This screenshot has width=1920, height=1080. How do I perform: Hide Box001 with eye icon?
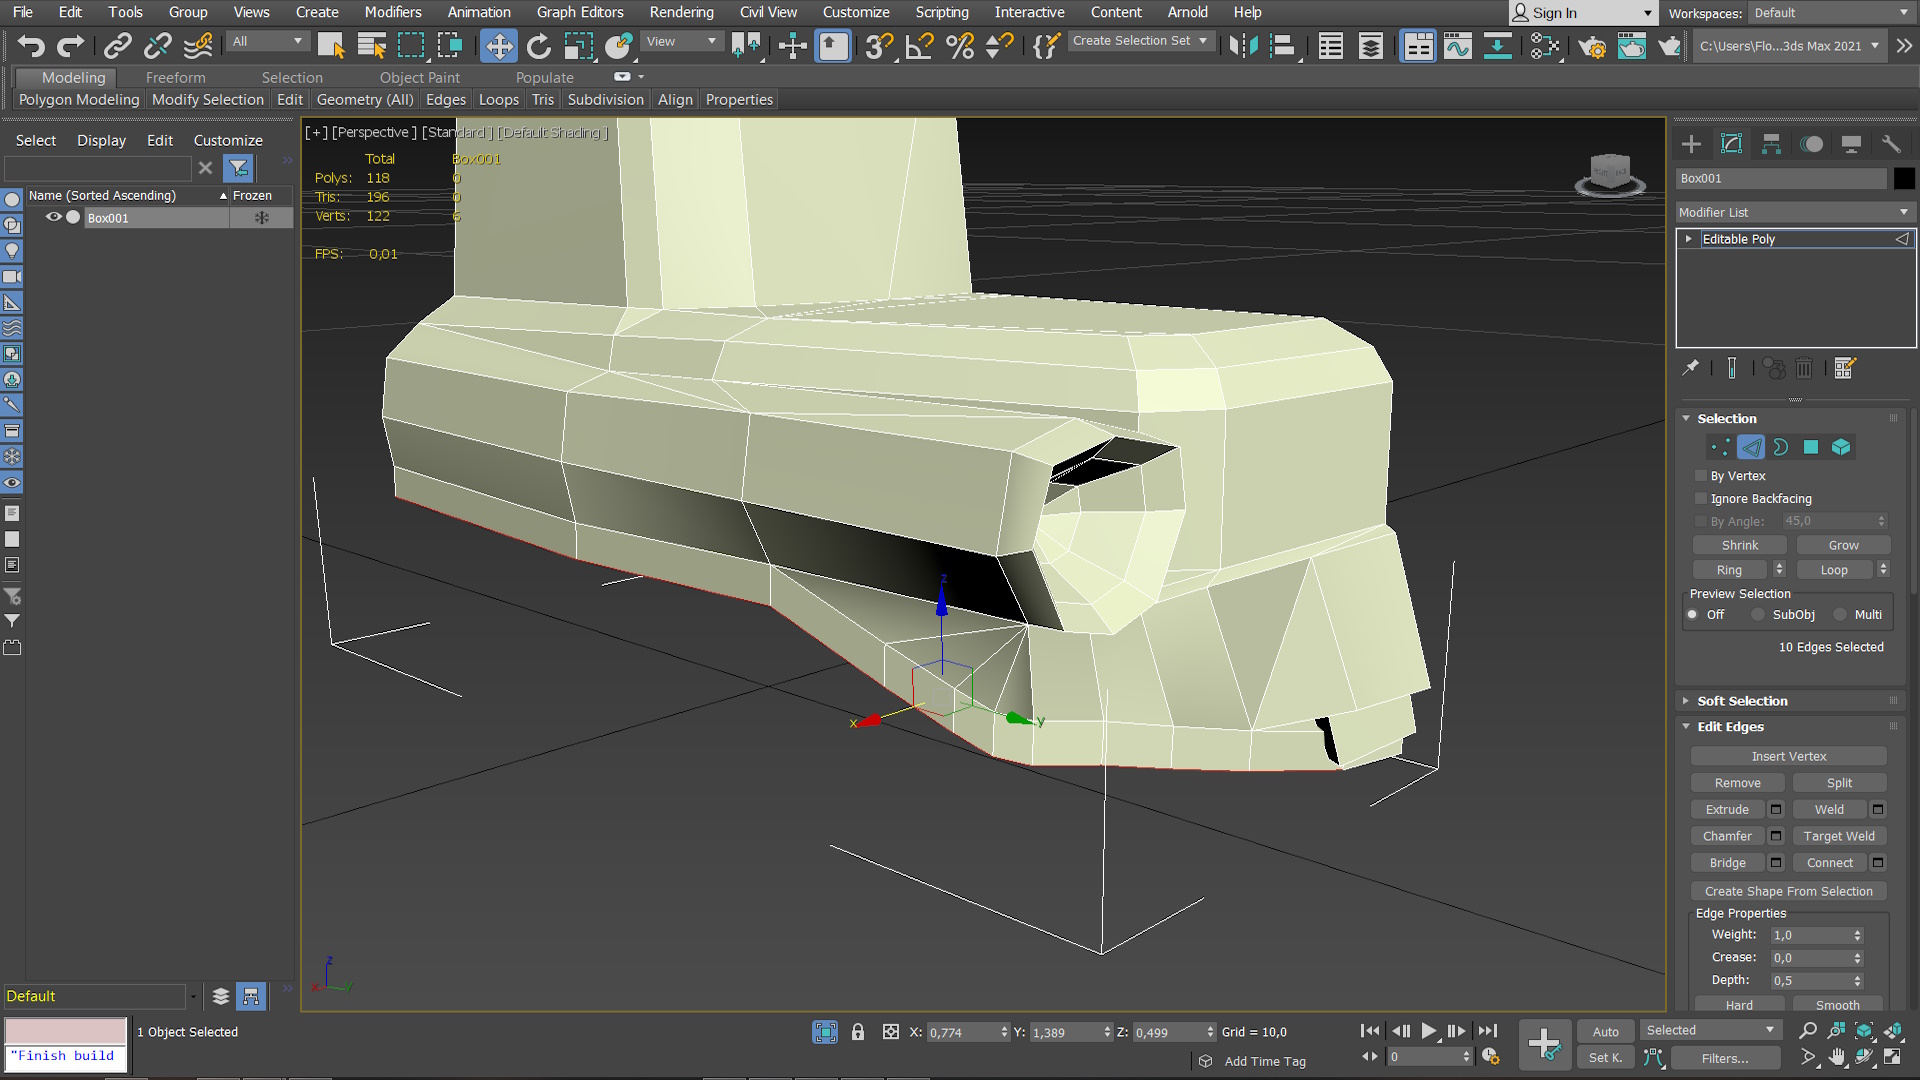[x=54, y=217]
